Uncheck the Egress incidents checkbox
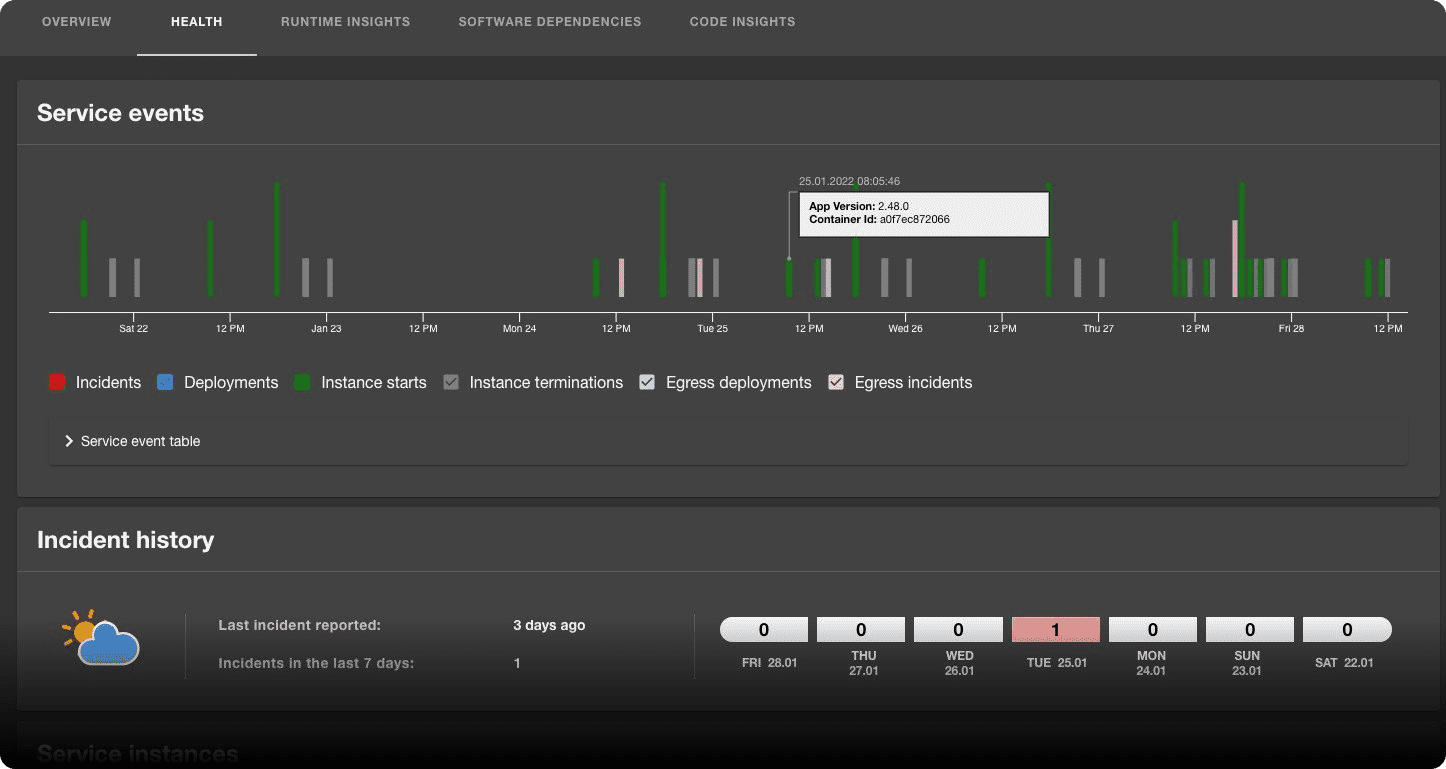The image size is (1446, 769). 836,382
